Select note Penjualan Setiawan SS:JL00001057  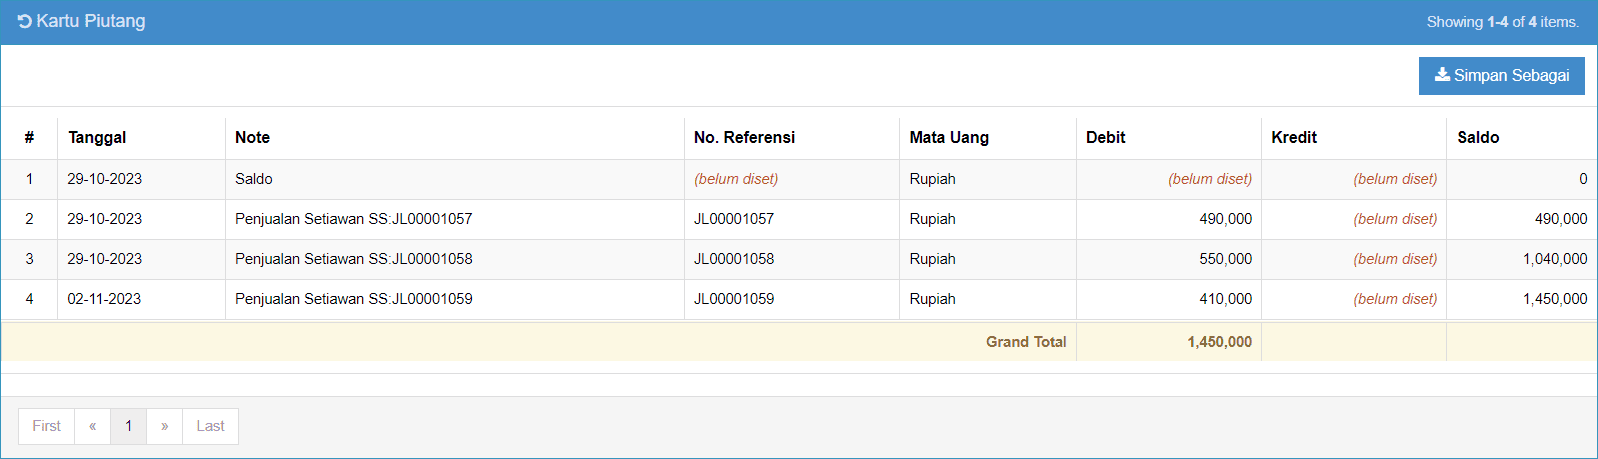(354, 219)
